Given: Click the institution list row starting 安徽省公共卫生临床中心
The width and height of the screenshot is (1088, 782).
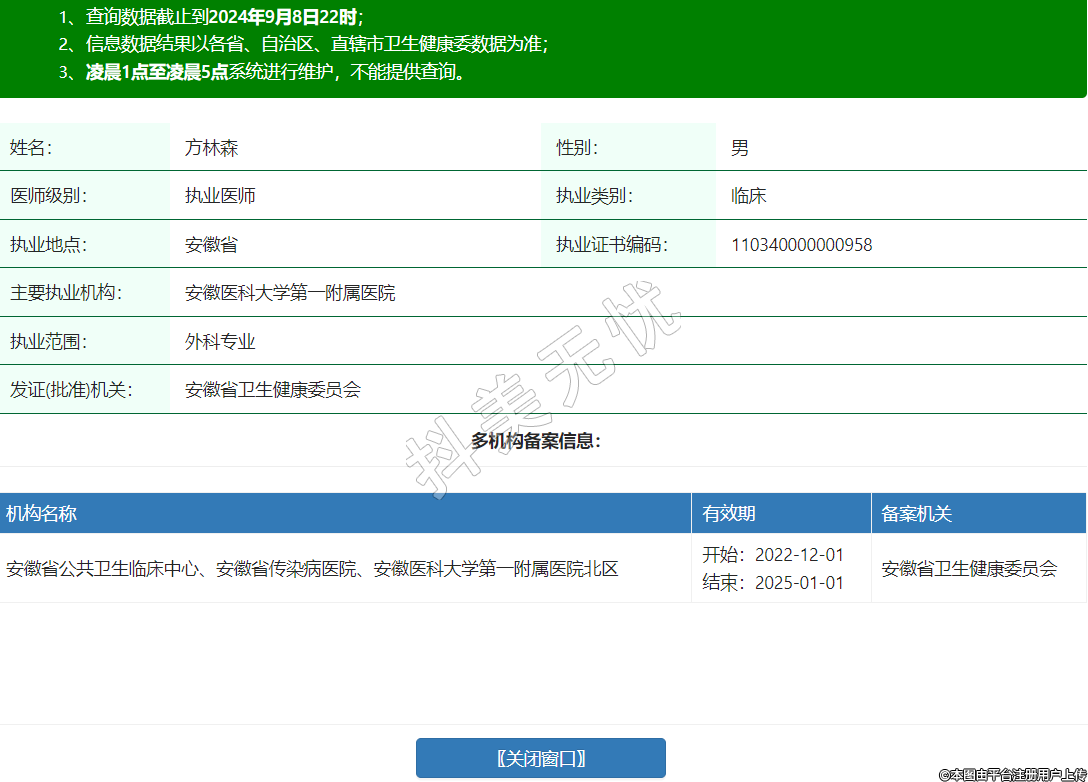Looking at the screenshot, I should click(312, 569).
